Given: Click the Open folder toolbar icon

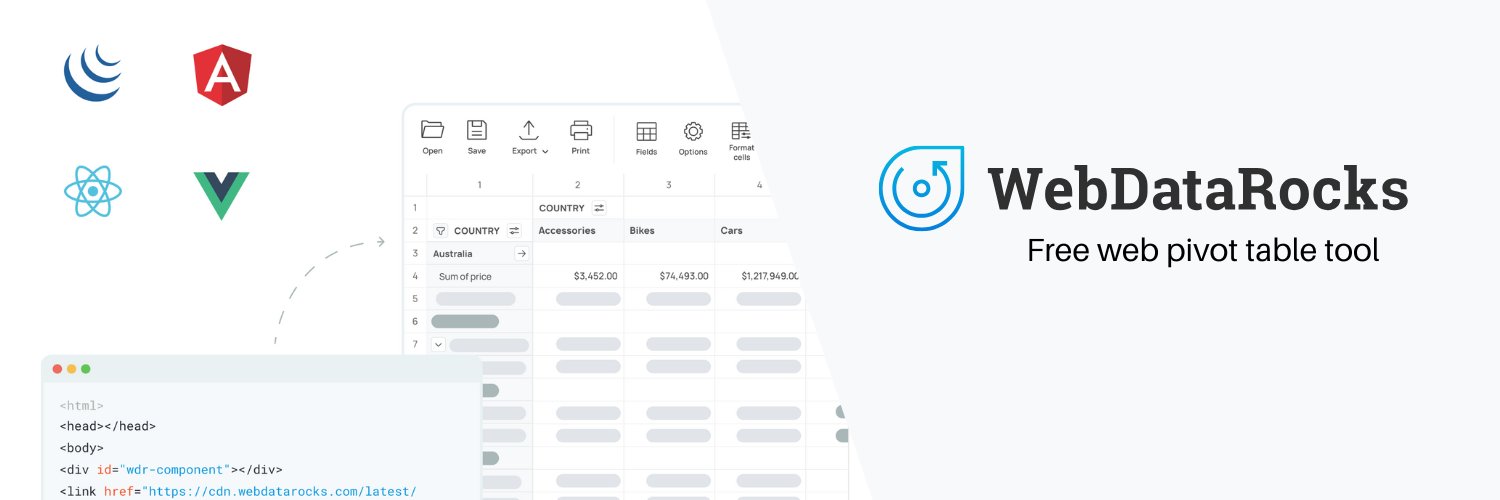Looking at the screenshot, I should (x=432, y=129).
